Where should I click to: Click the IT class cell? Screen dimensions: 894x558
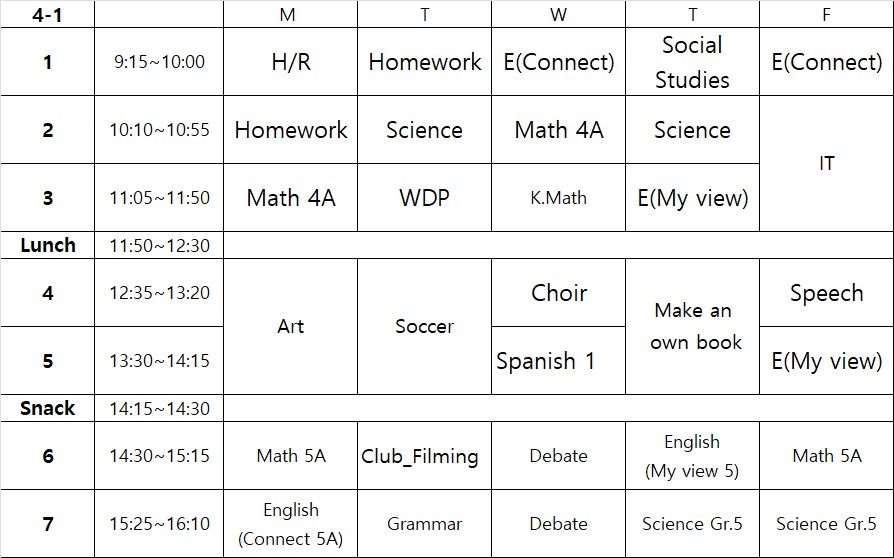[826, 164]
